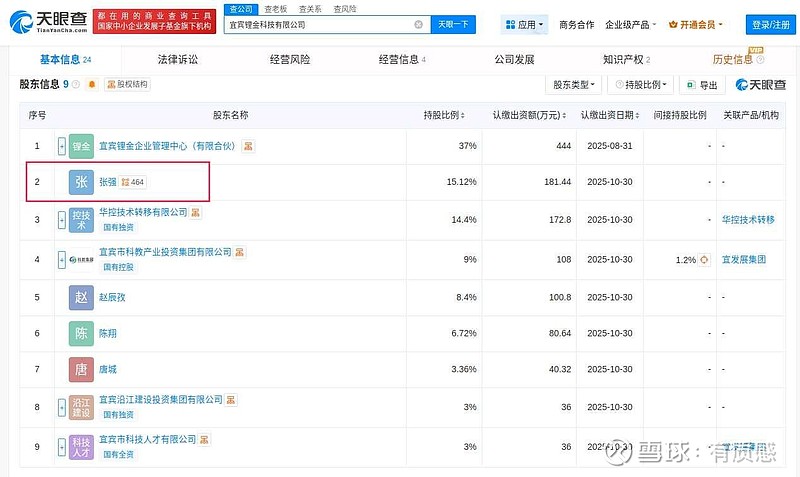
Task: Click indirect holding icon next to 1.2%
Action: pyautogui.click(x=704, y=260)
